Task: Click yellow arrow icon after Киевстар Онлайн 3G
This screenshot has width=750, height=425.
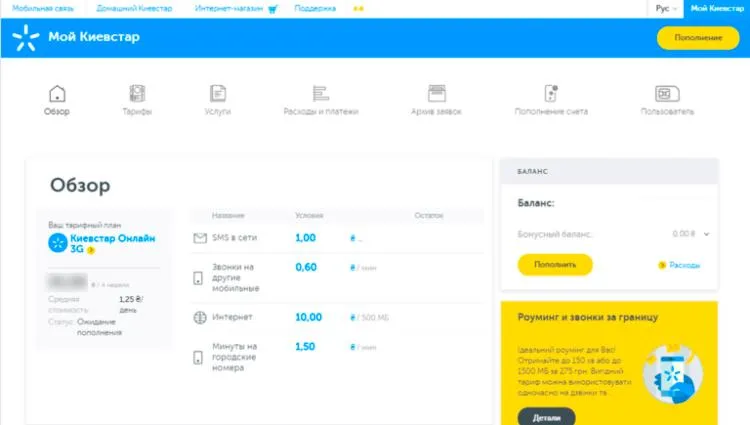Action: point(91,250)
